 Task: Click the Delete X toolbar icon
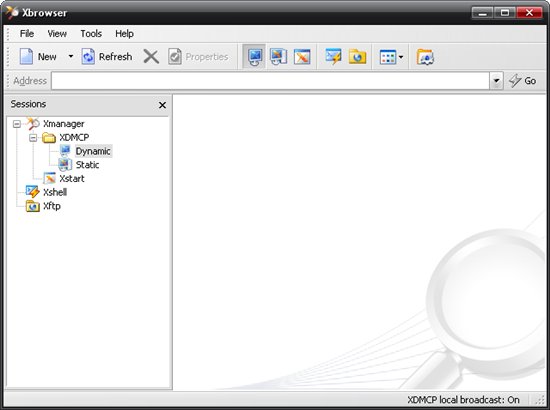tap(151, 56)
